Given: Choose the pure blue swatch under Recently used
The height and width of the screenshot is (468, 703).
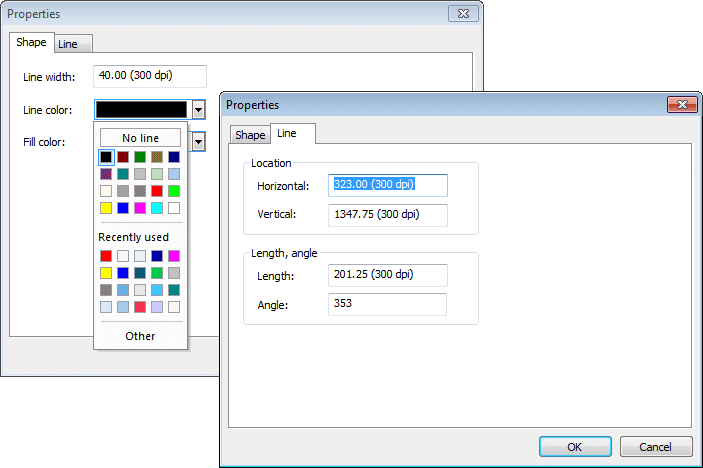Looking at the screenshot, I should (x=123, y=273).
